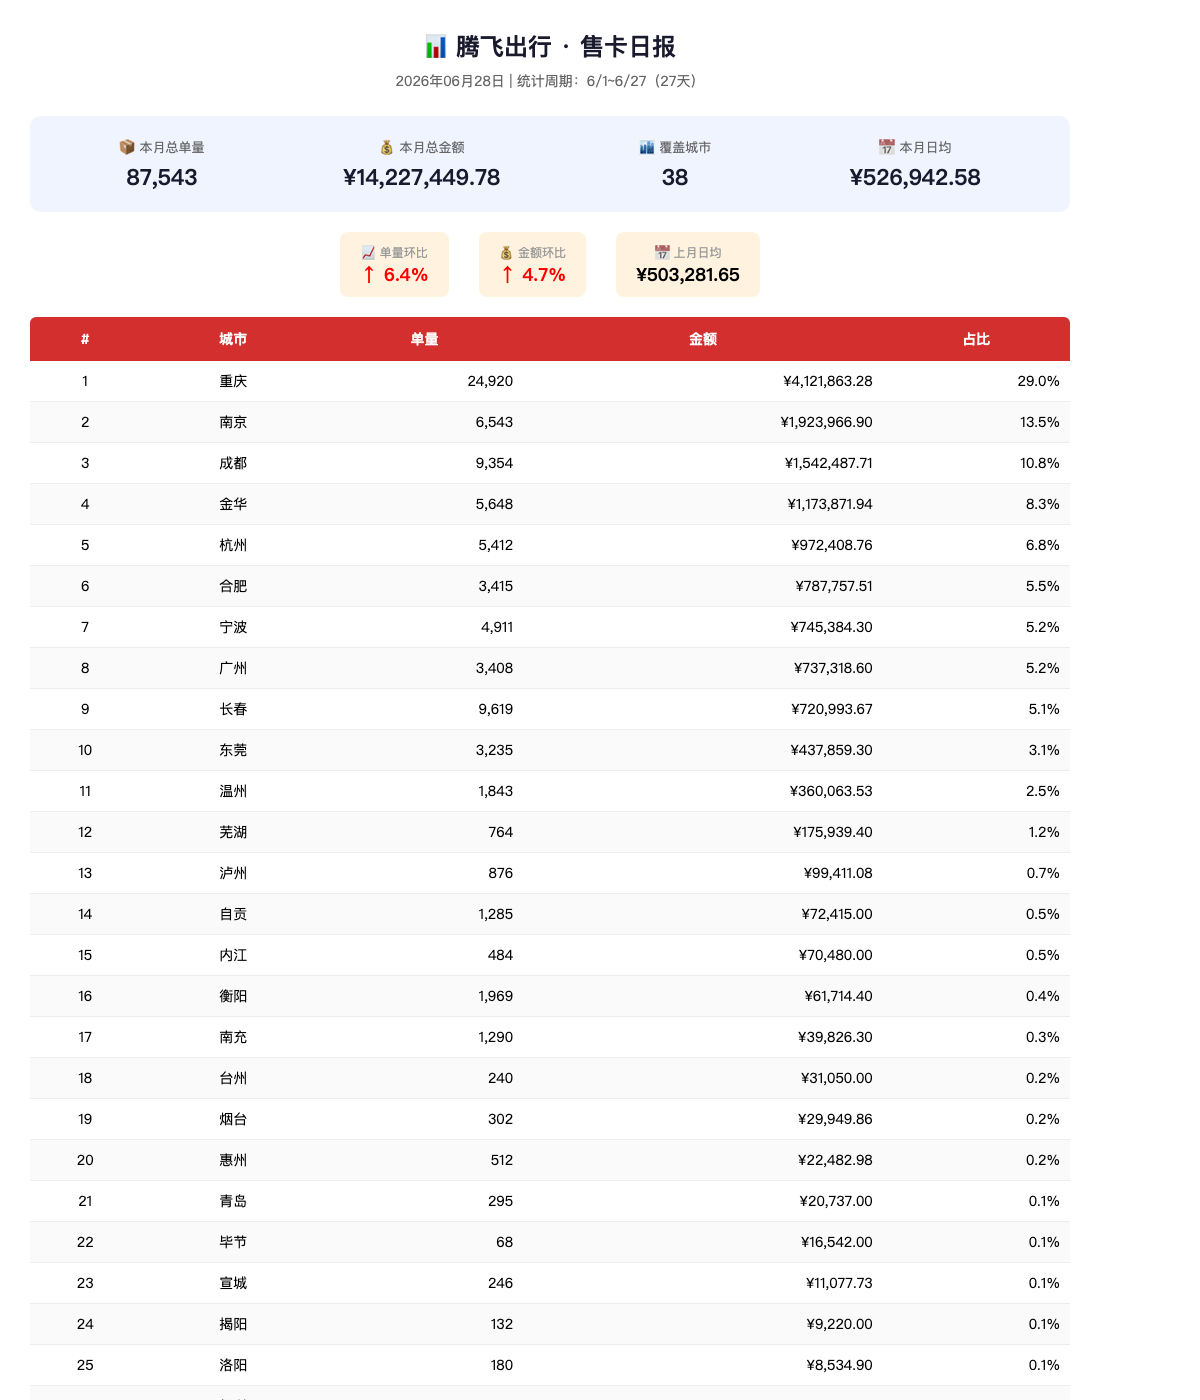Click the city cell 重庆
Viewport: 1200px width, 1400px height.
click(233, 381)
